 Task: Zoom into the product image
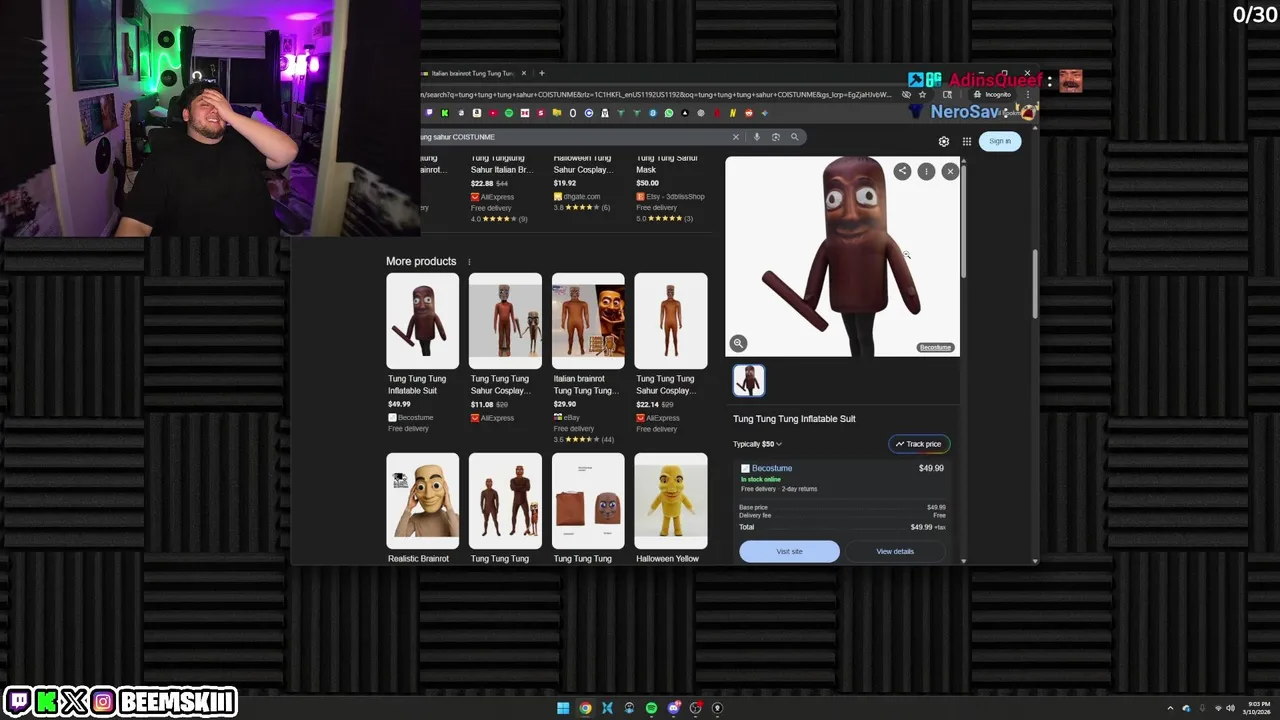pos(738,343)
